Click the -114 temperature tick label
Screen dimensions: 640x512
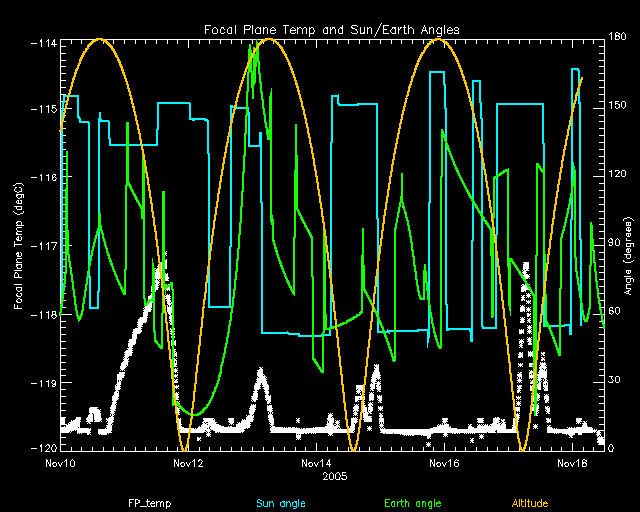(42, 42)
